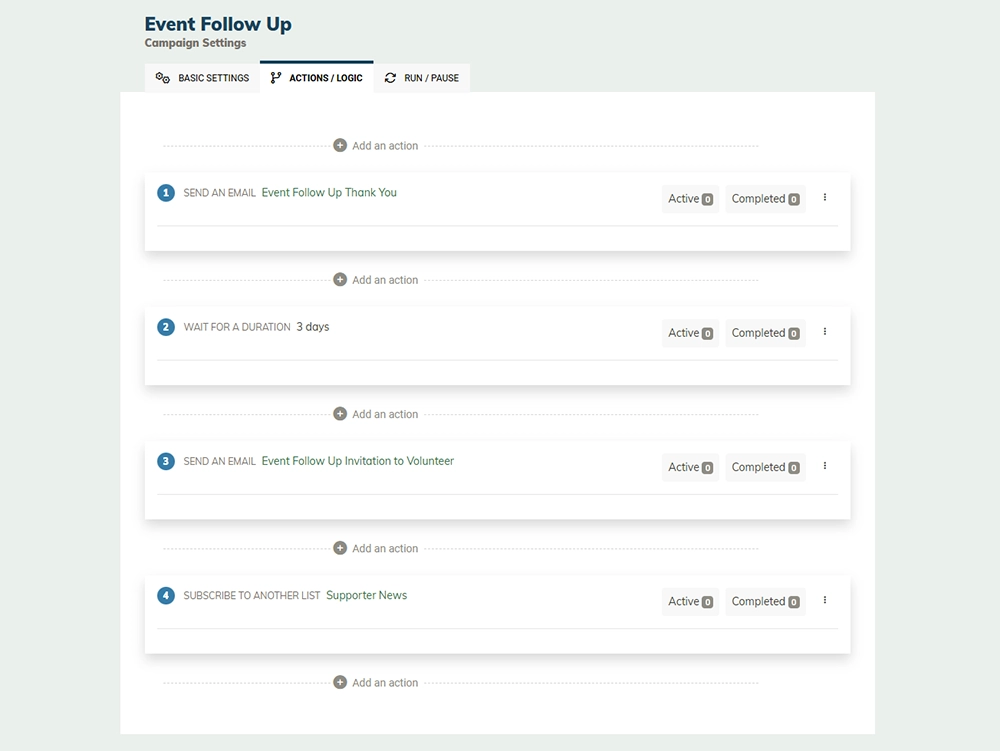Select the Actions / Logic tab
The width and height of the screenshot is (1000, 751).
point(316,77)
